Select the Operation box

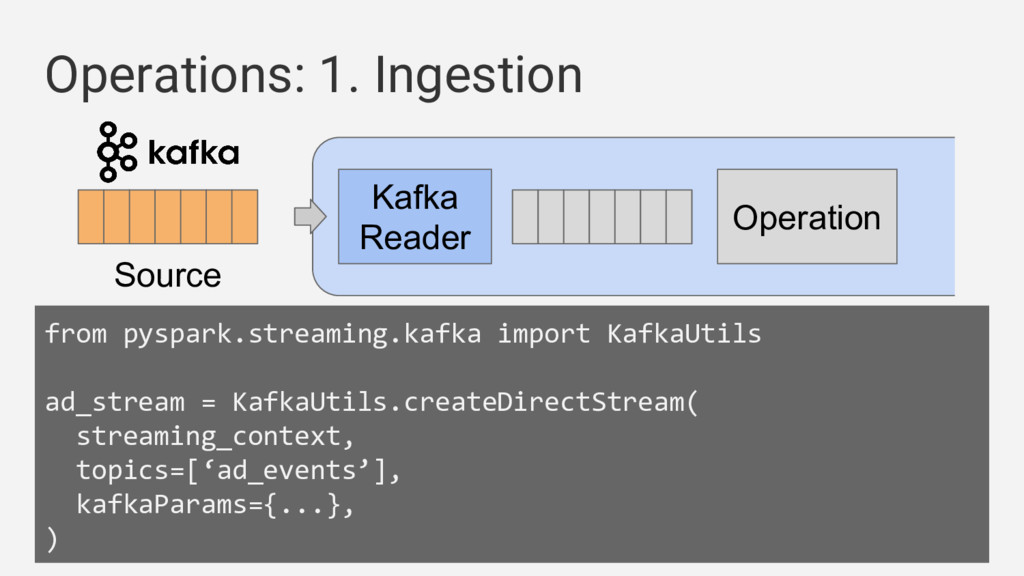[807, 217]
